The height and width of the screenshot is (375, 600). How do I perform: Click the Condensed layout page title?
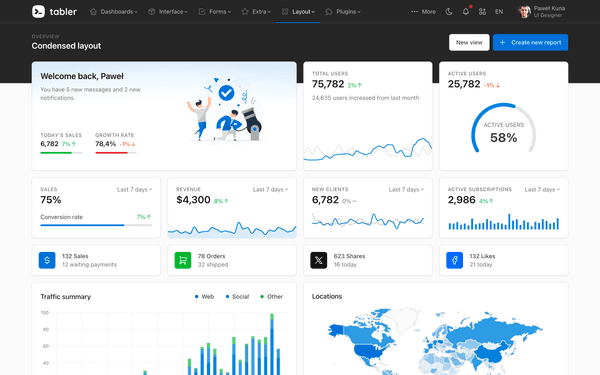click(66, 46)
